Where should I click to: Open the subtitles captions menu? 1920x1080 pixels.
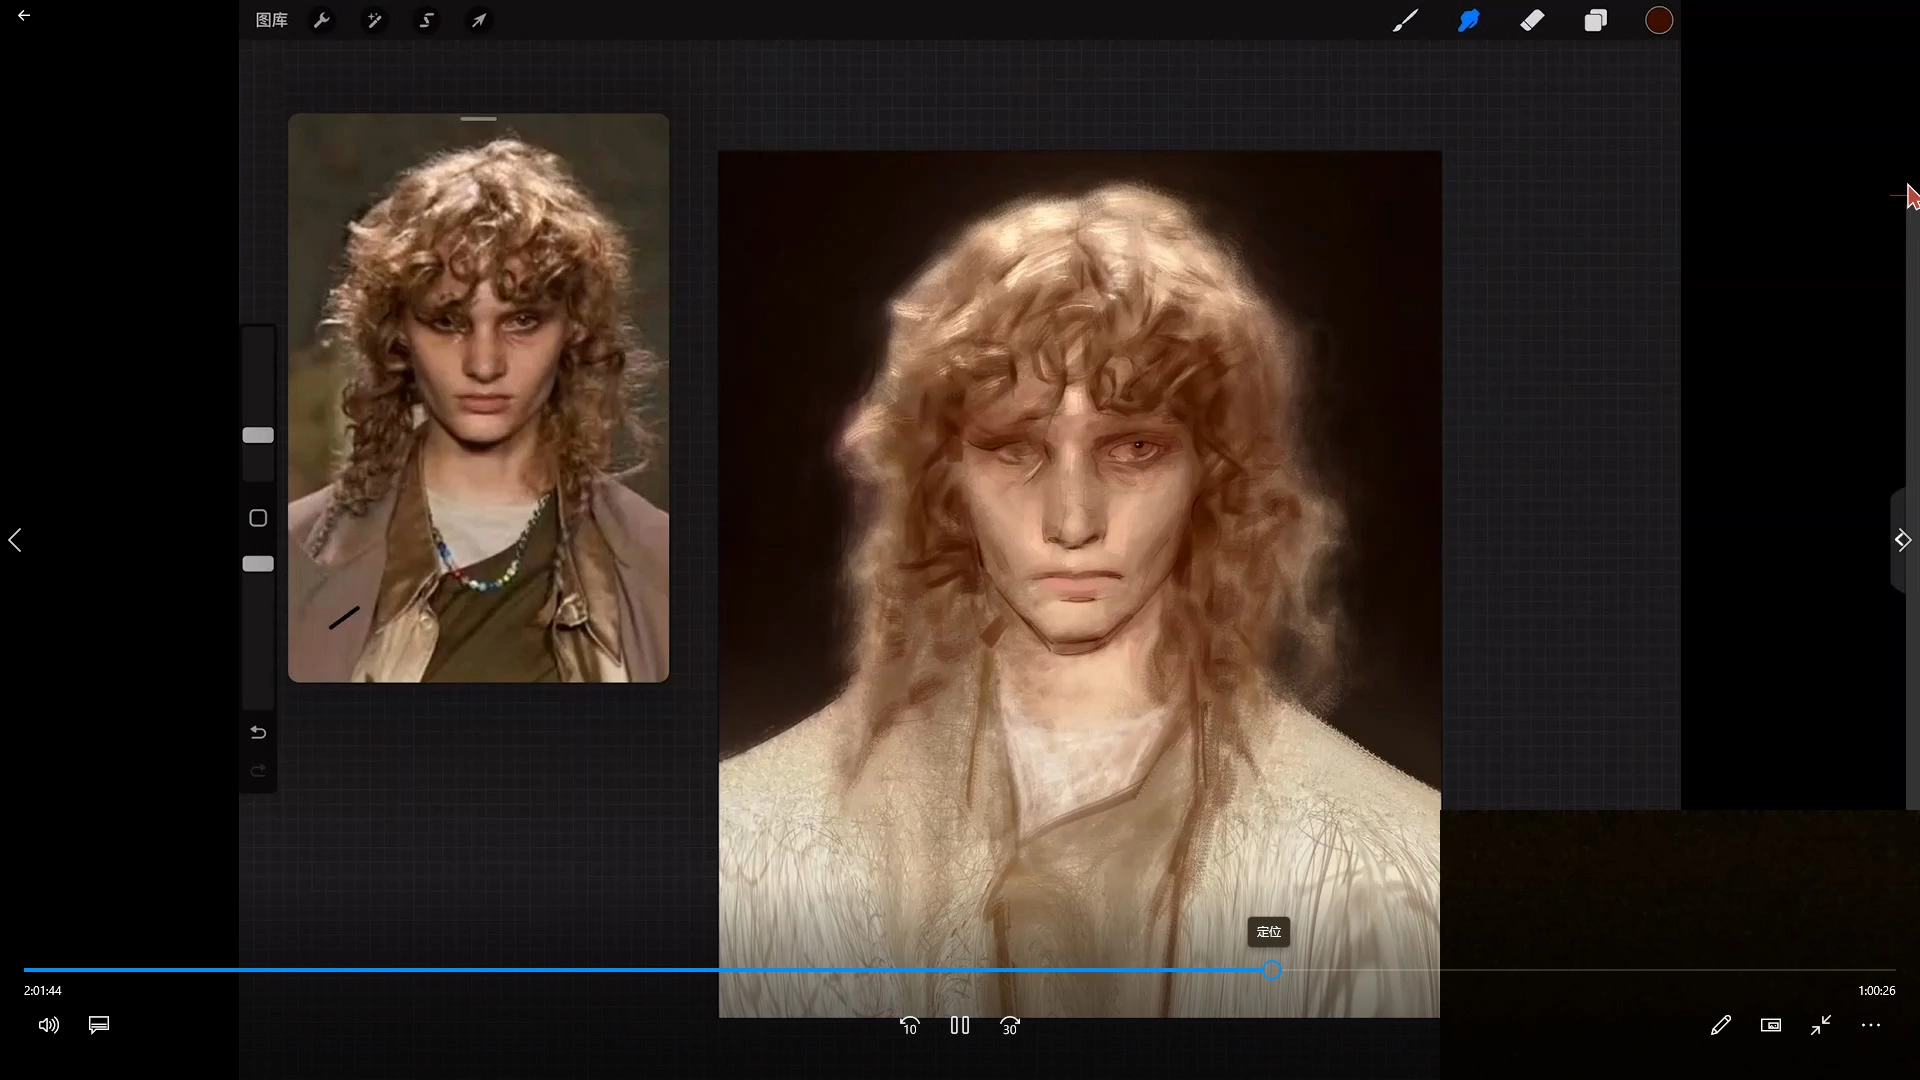pos(99,1025)
